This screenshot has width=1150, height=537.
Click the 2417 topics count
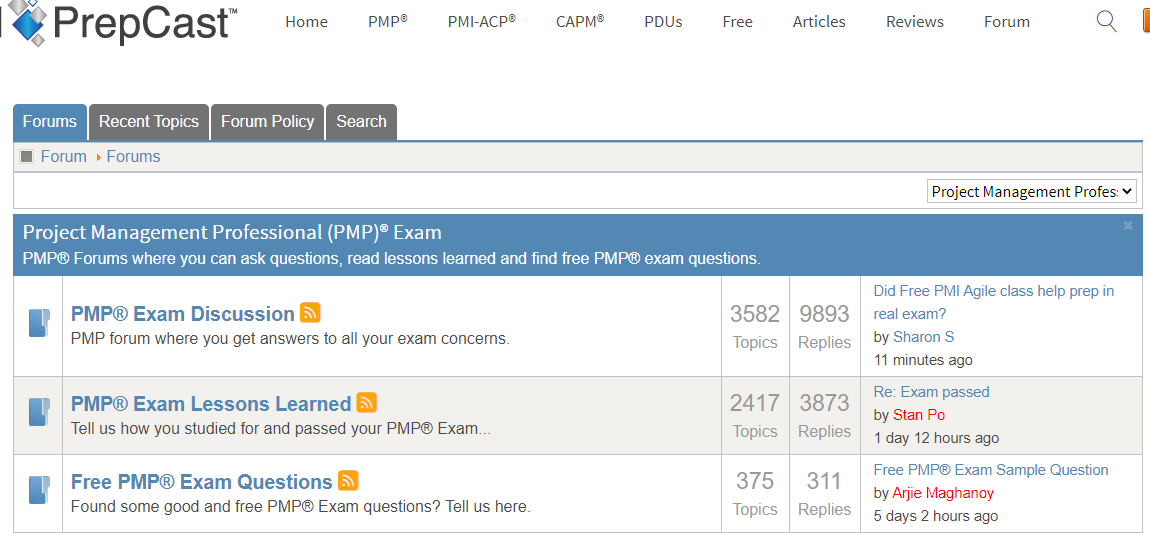(755, 403)
